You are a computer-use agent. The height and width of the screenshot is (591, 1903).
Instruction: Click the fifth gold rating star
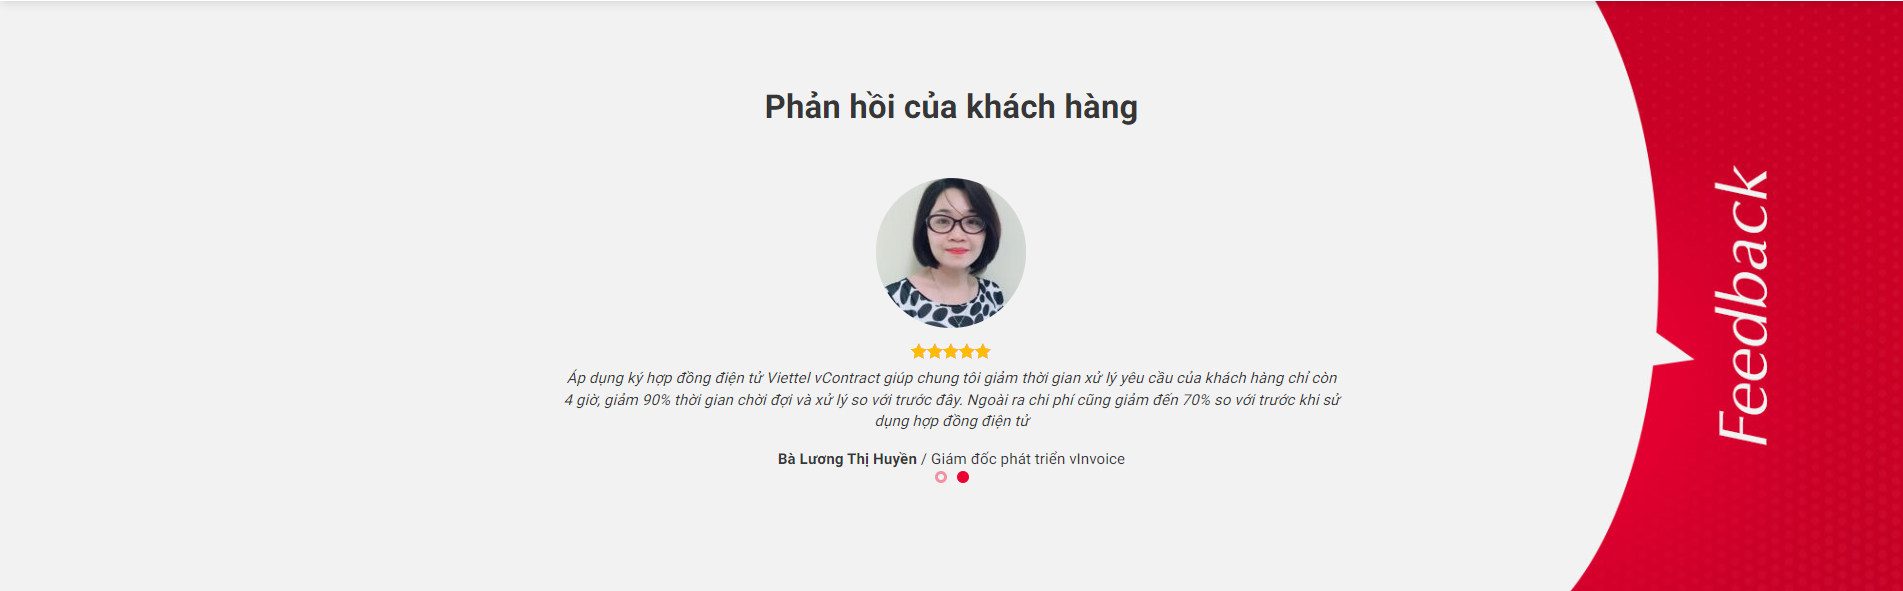click(x=982, y=351)
